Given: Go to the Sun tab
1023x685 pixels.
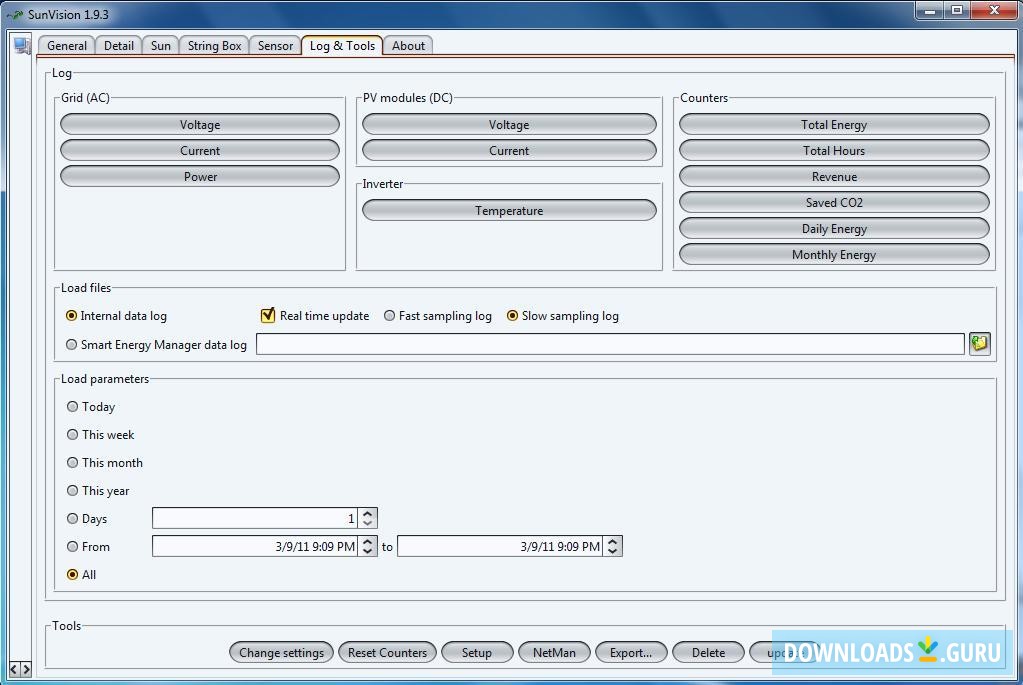Looking at the screenshot, I should pyautogui.click(x=160, y=46).
